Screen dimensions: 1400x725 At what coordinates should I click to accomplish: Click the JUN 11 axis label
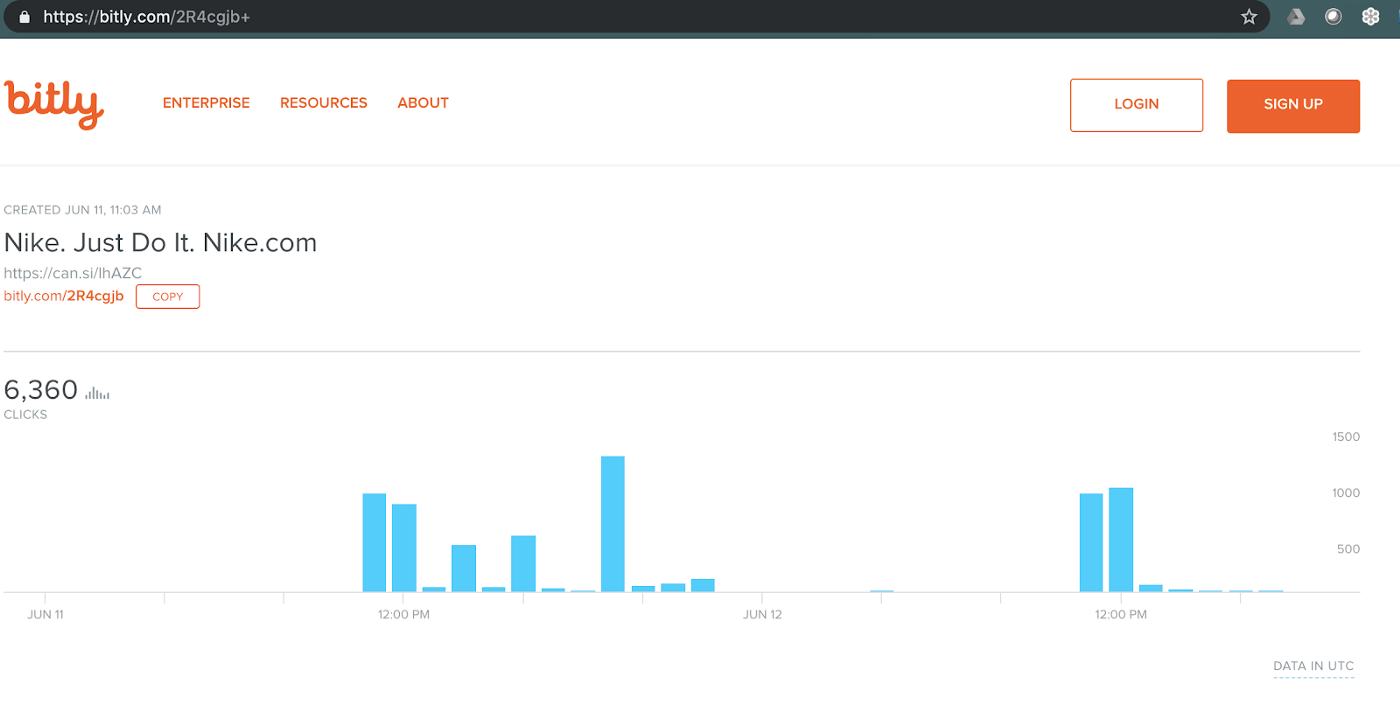[45, 615]
